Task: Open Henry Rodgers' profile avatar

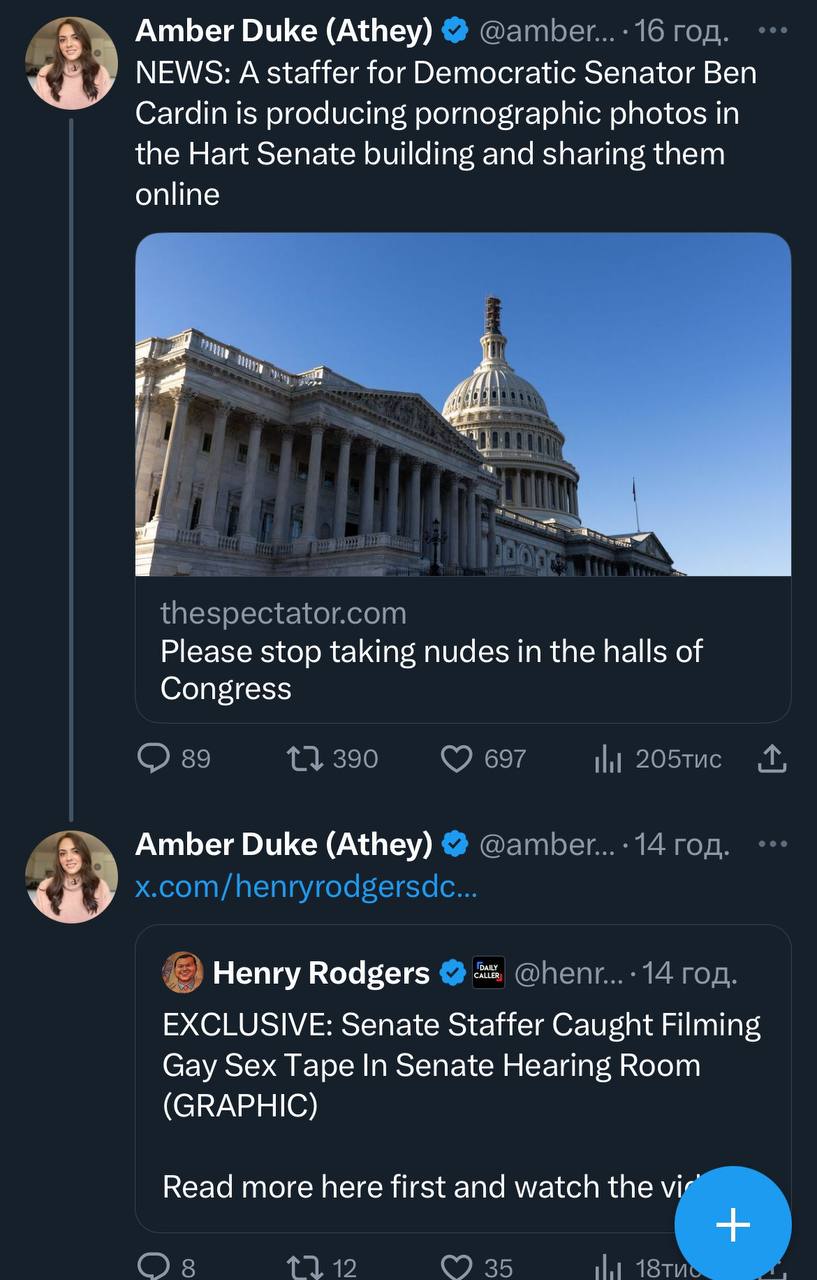Action: pyautogui.click(x=182, y=972)
